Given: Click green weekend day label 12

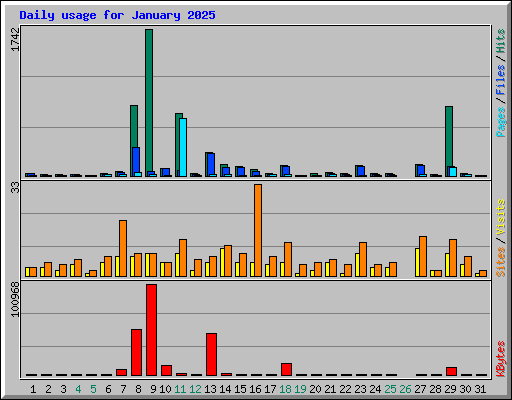Looking at the screenshot, I should [x=195, y=389].
